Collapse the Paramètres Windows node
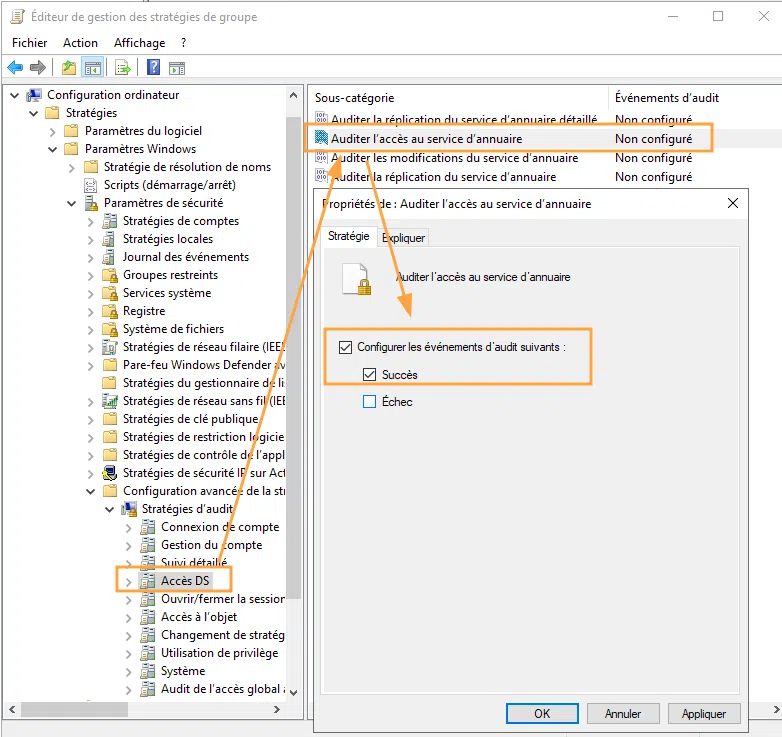 pyautogui.click(x=52, y=149)
